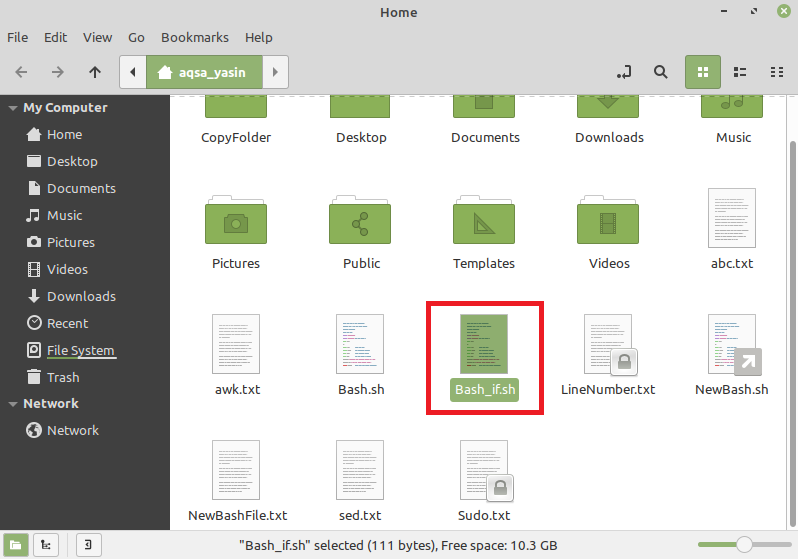This screenshot has height=559, width=798.
Task: Close the Home window
Action: (784, 11)
